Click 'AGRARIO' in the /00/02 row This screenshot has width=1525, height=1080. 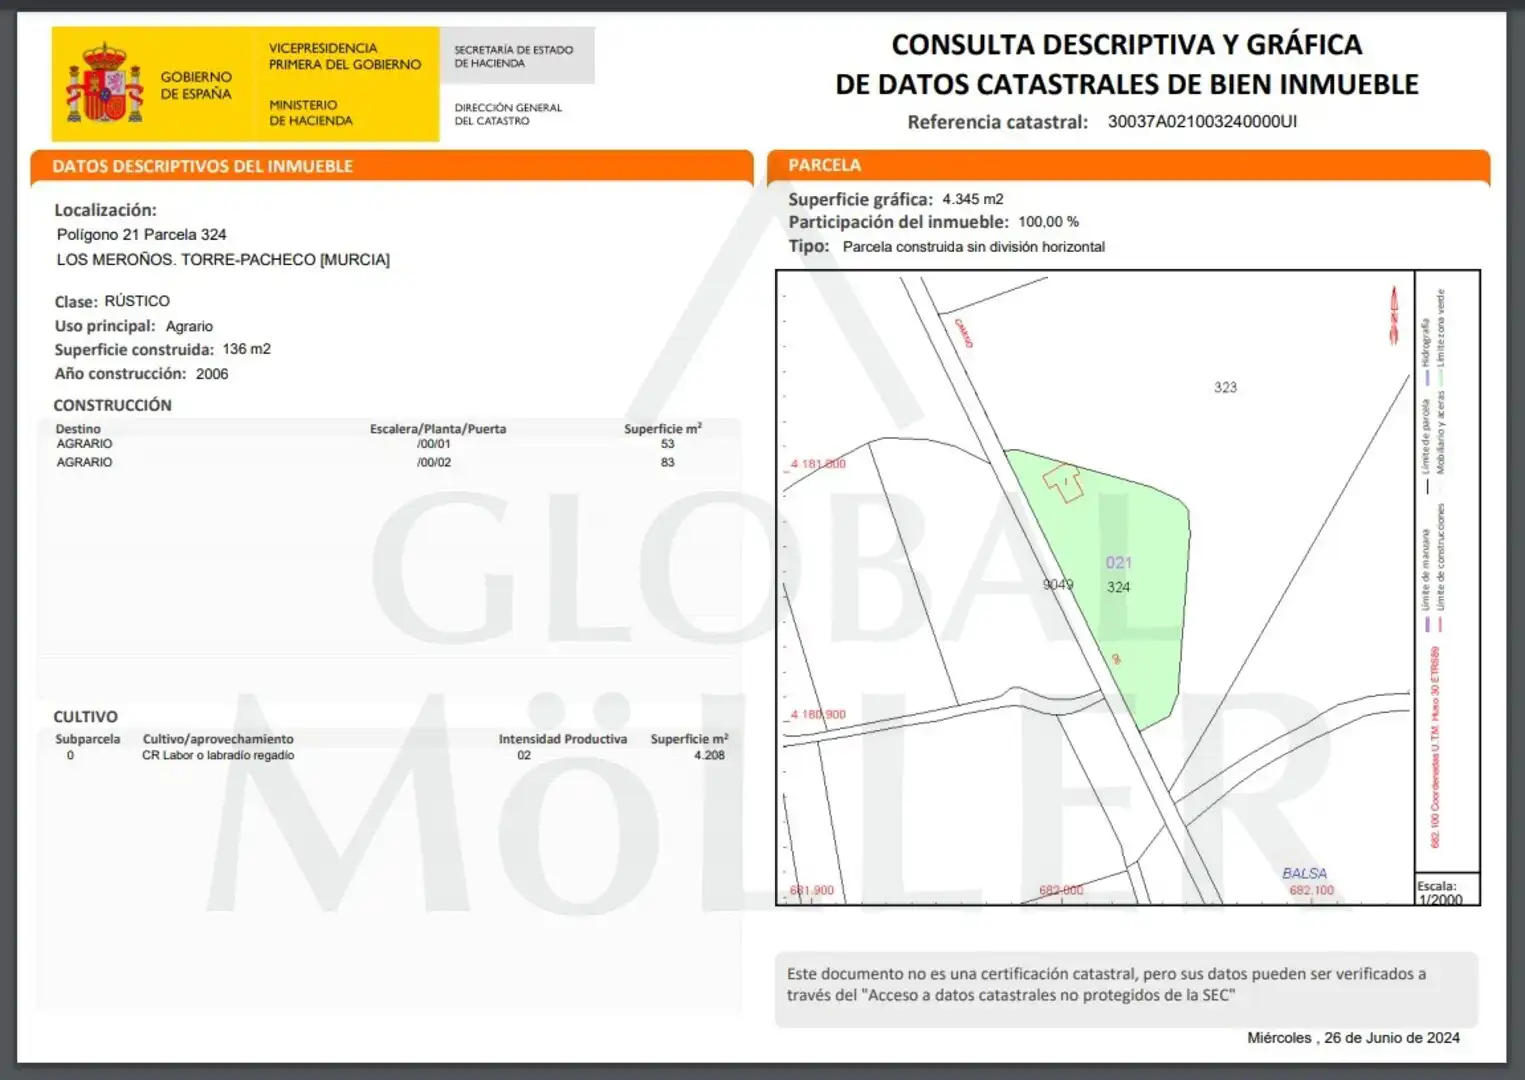click(84, 463)
